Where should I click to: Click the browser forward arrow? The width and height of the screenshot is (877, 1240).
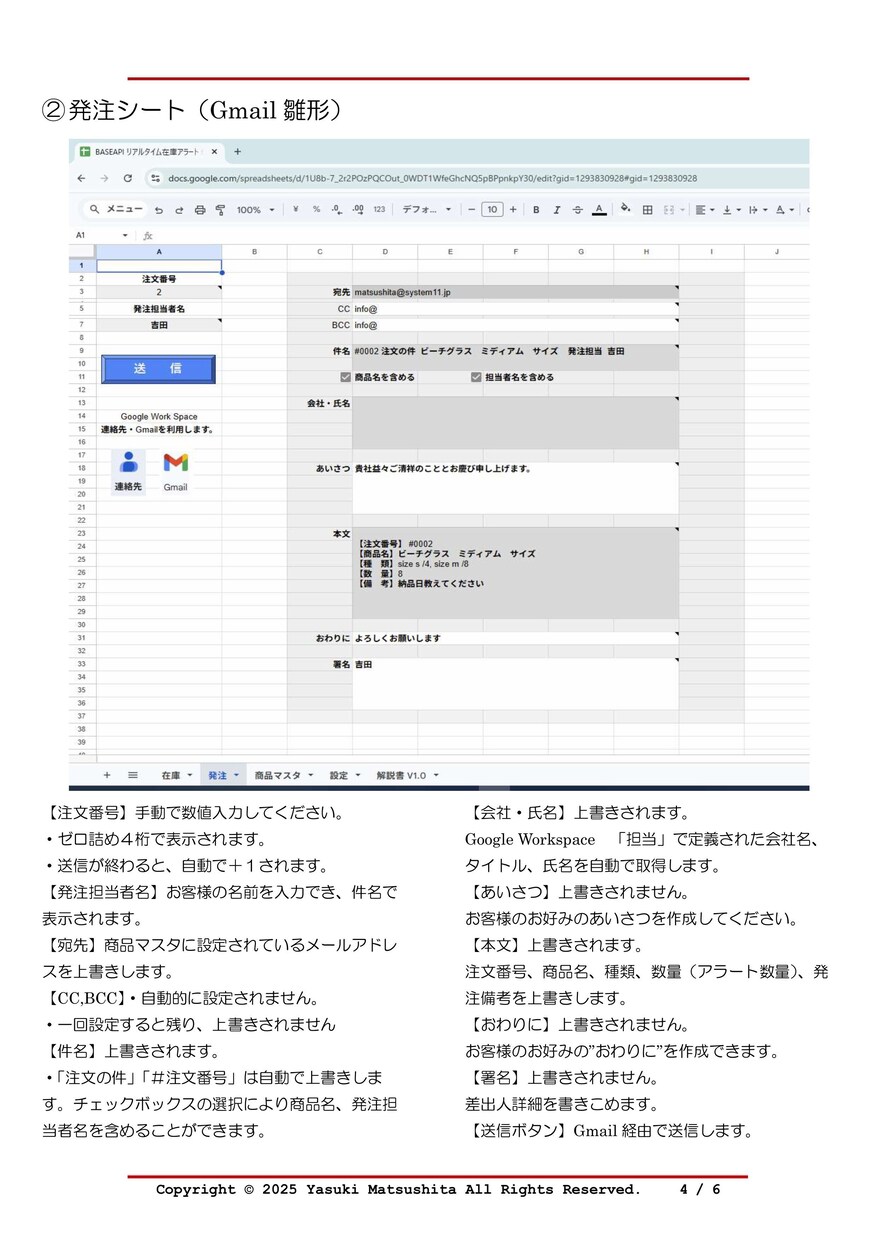pyautogui.click(x=104, y=178)
